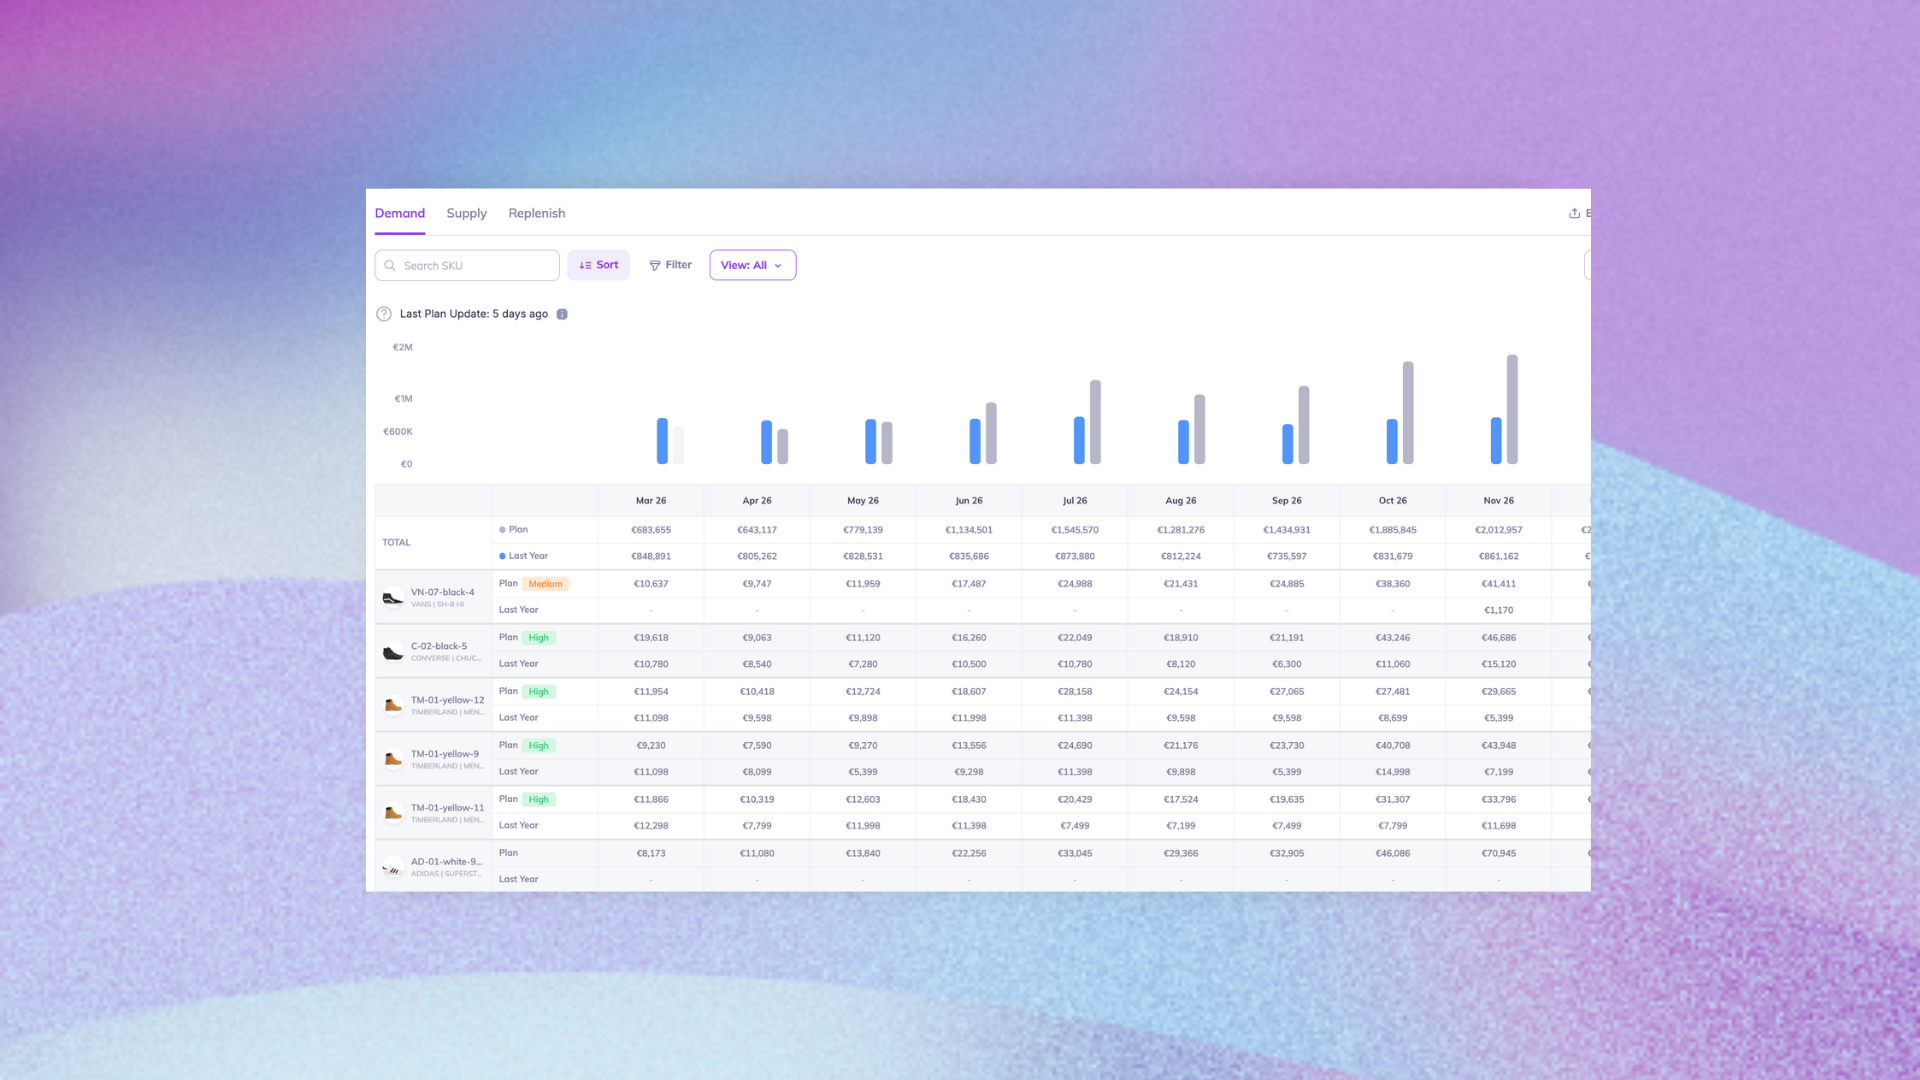Click the funnel Filter icon
Viewport: 1920px width, 1080px height.
point(655,266)
